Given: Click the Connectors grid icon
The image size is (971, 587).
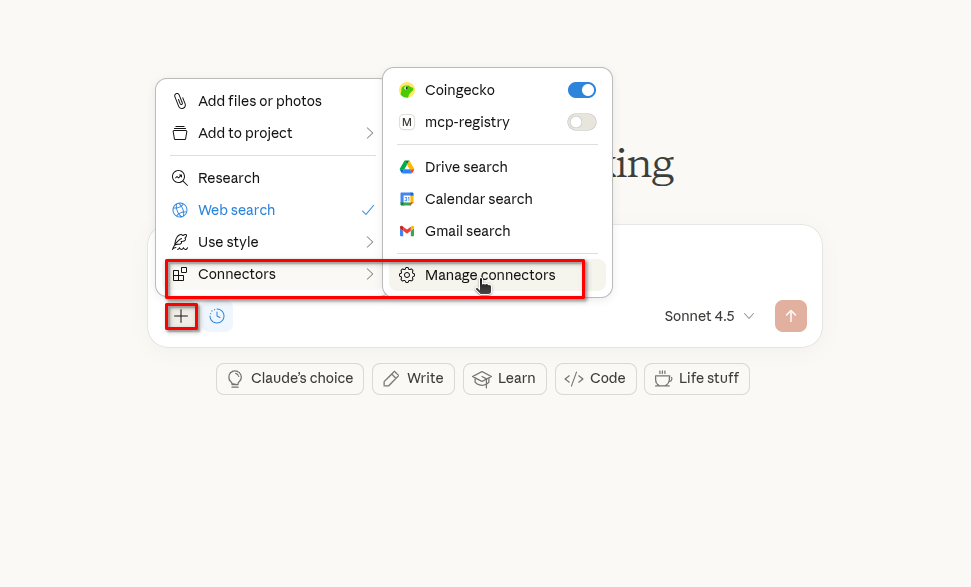Looking at the screenshot, I should tap(180, 274).
